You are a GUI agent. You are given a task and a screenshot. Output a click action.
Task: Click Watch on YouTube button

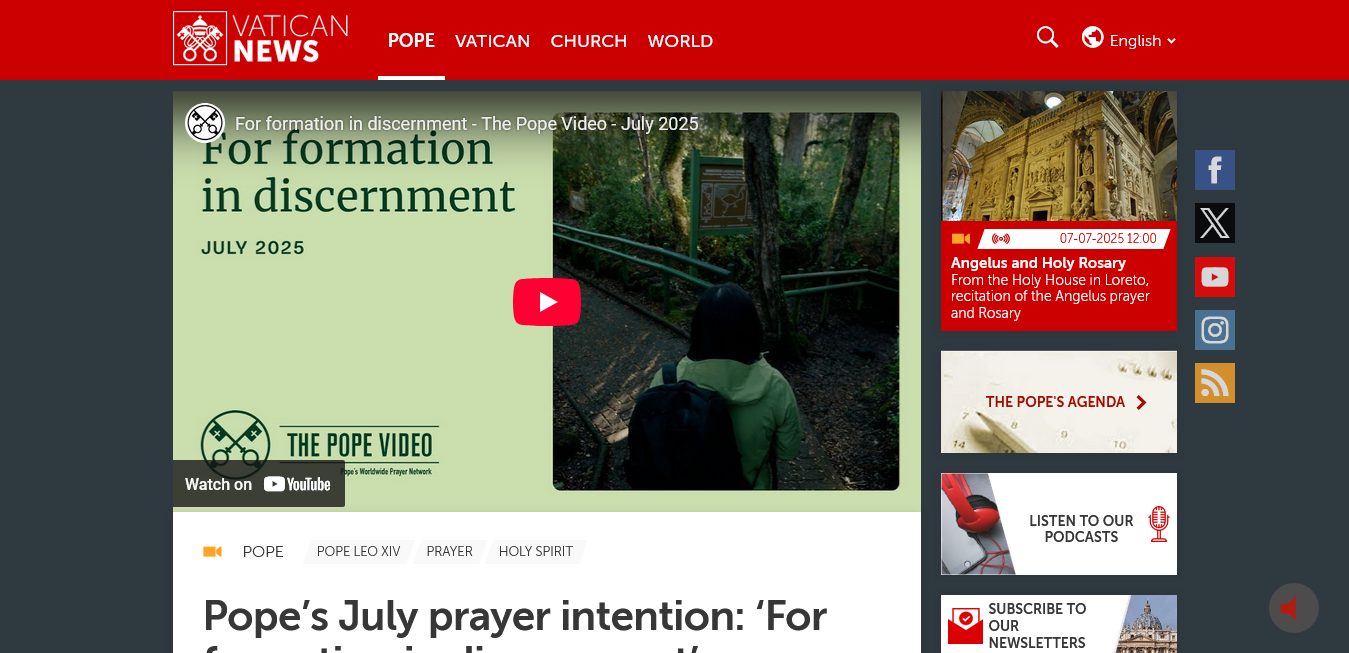(x=259, y=484)
